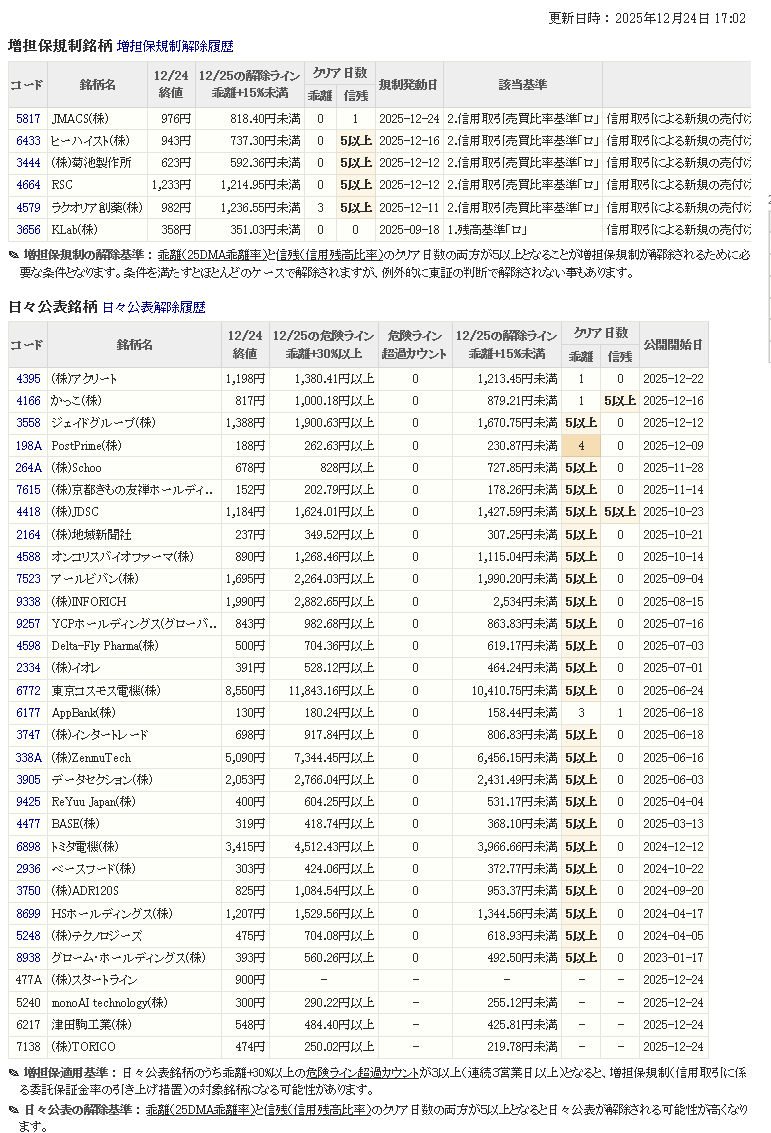
Task: Open code 3656 KLab link
Action: click(28, 229)
